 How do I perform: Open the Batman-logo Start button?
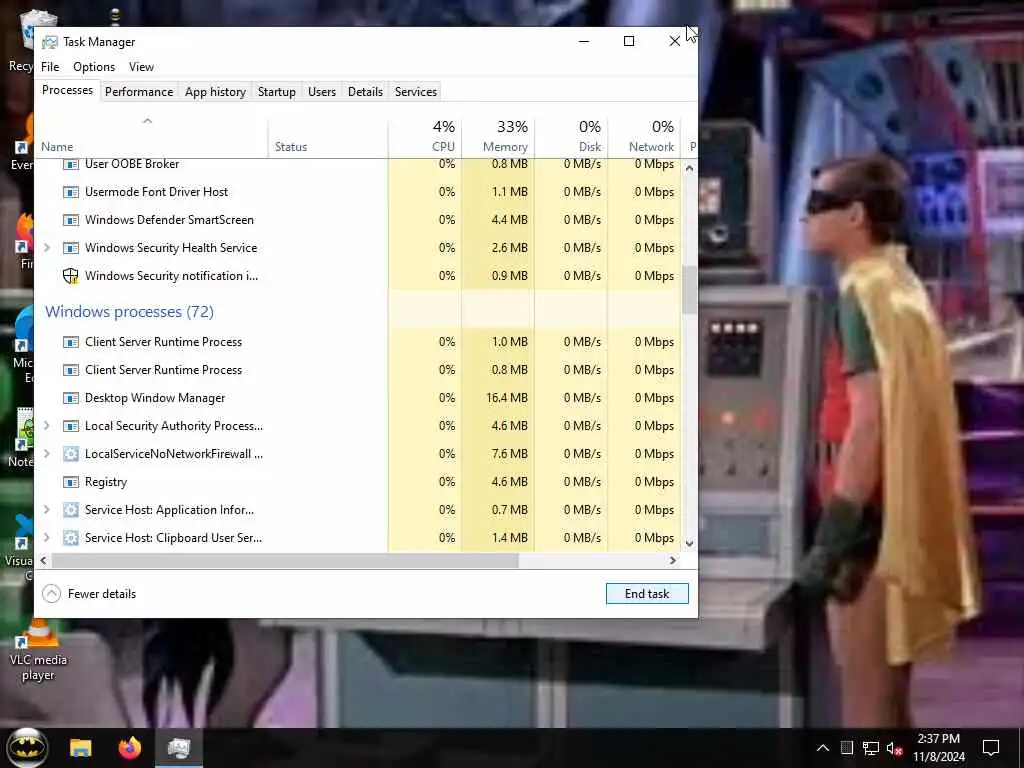[27, 748]
